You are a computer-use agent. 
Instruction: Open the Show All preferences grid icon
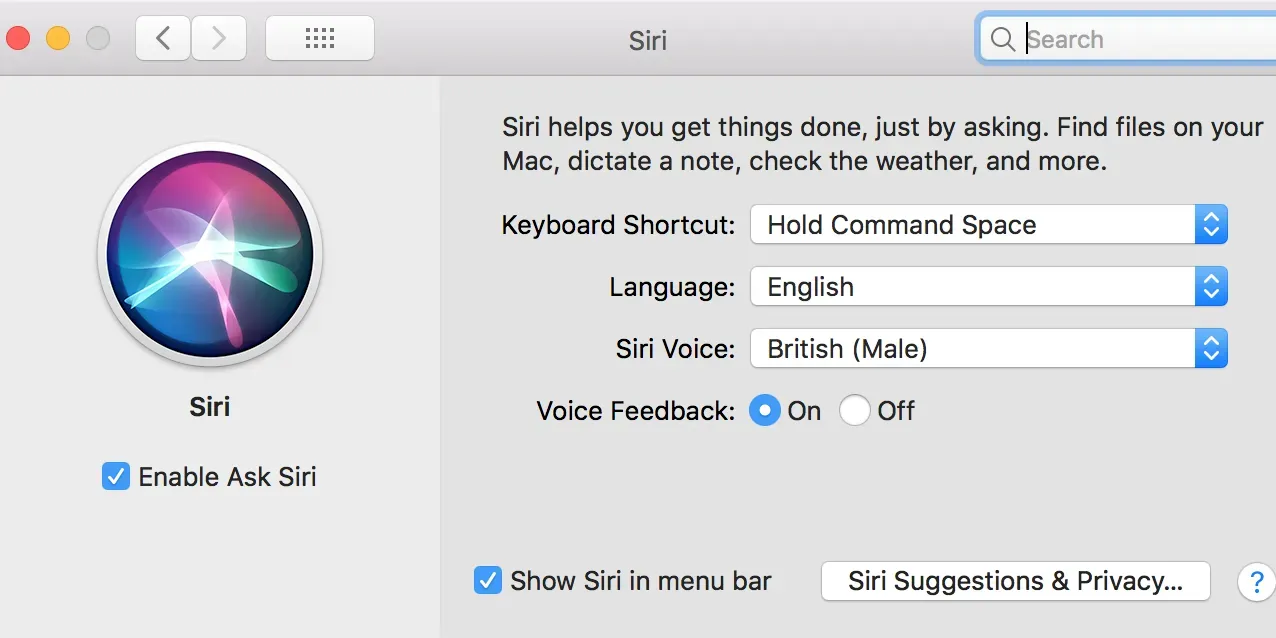coord(319,37)
